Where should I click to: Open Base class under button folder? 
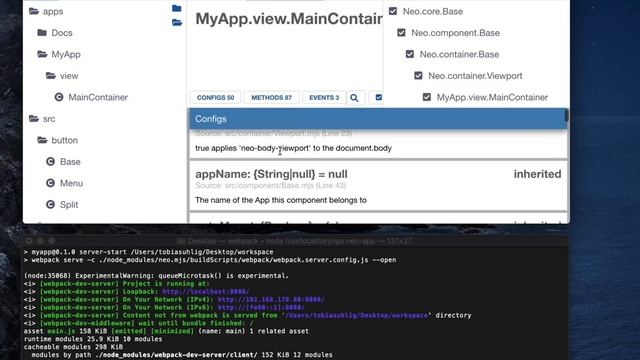point(70,162)
